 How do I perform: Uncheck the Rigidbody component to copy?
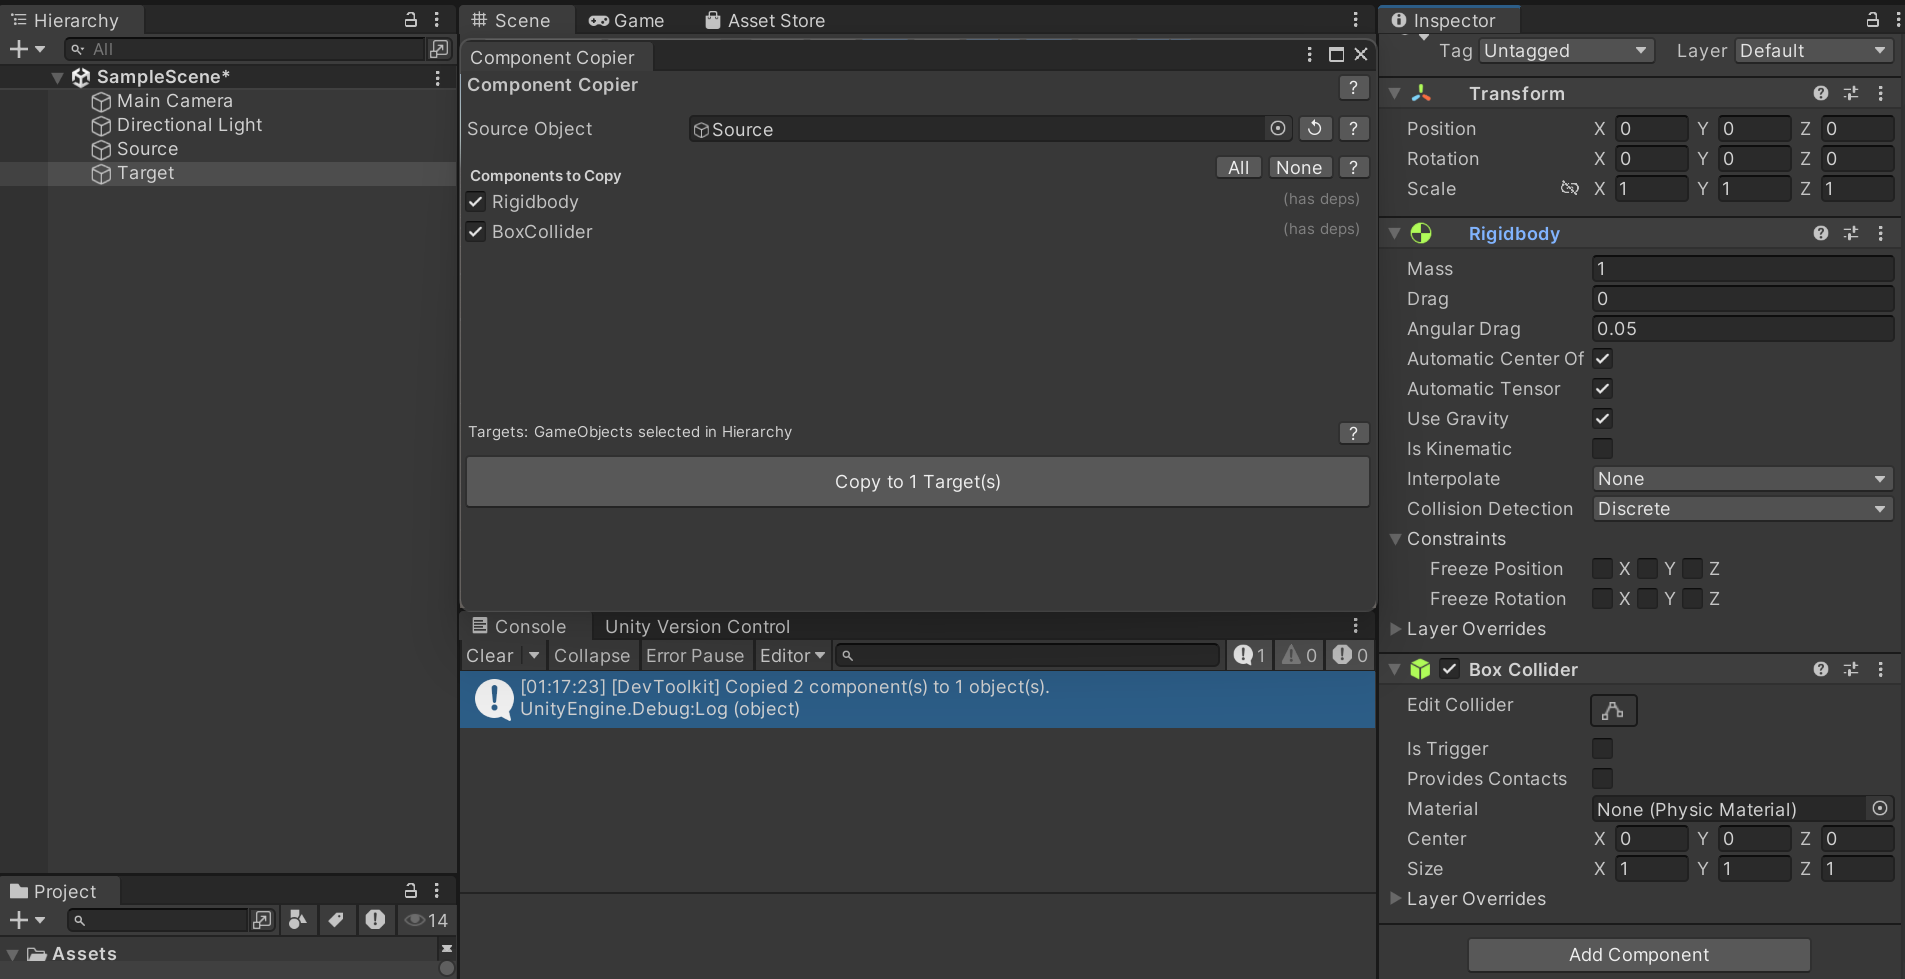tap(477, 202)
